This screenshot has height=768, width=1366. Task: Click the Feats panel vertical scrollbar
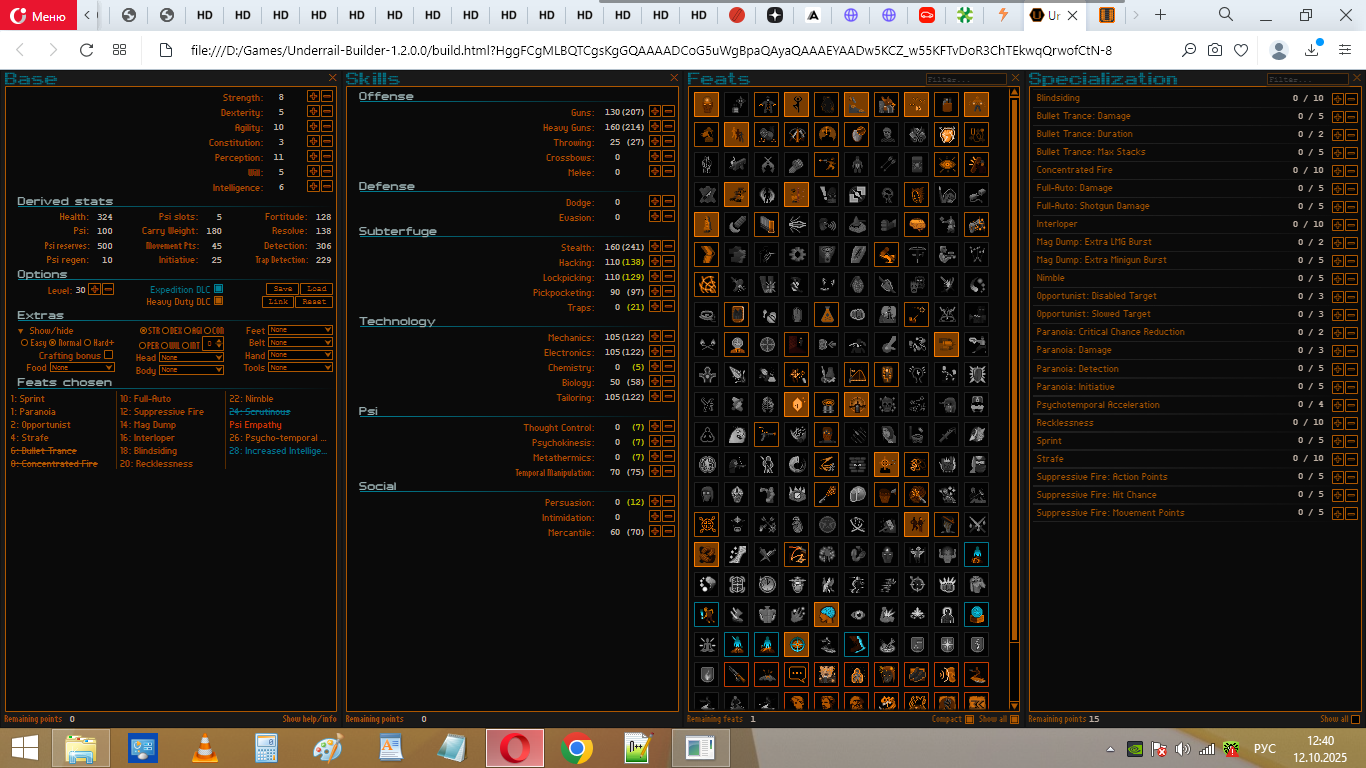point(1015,370)
